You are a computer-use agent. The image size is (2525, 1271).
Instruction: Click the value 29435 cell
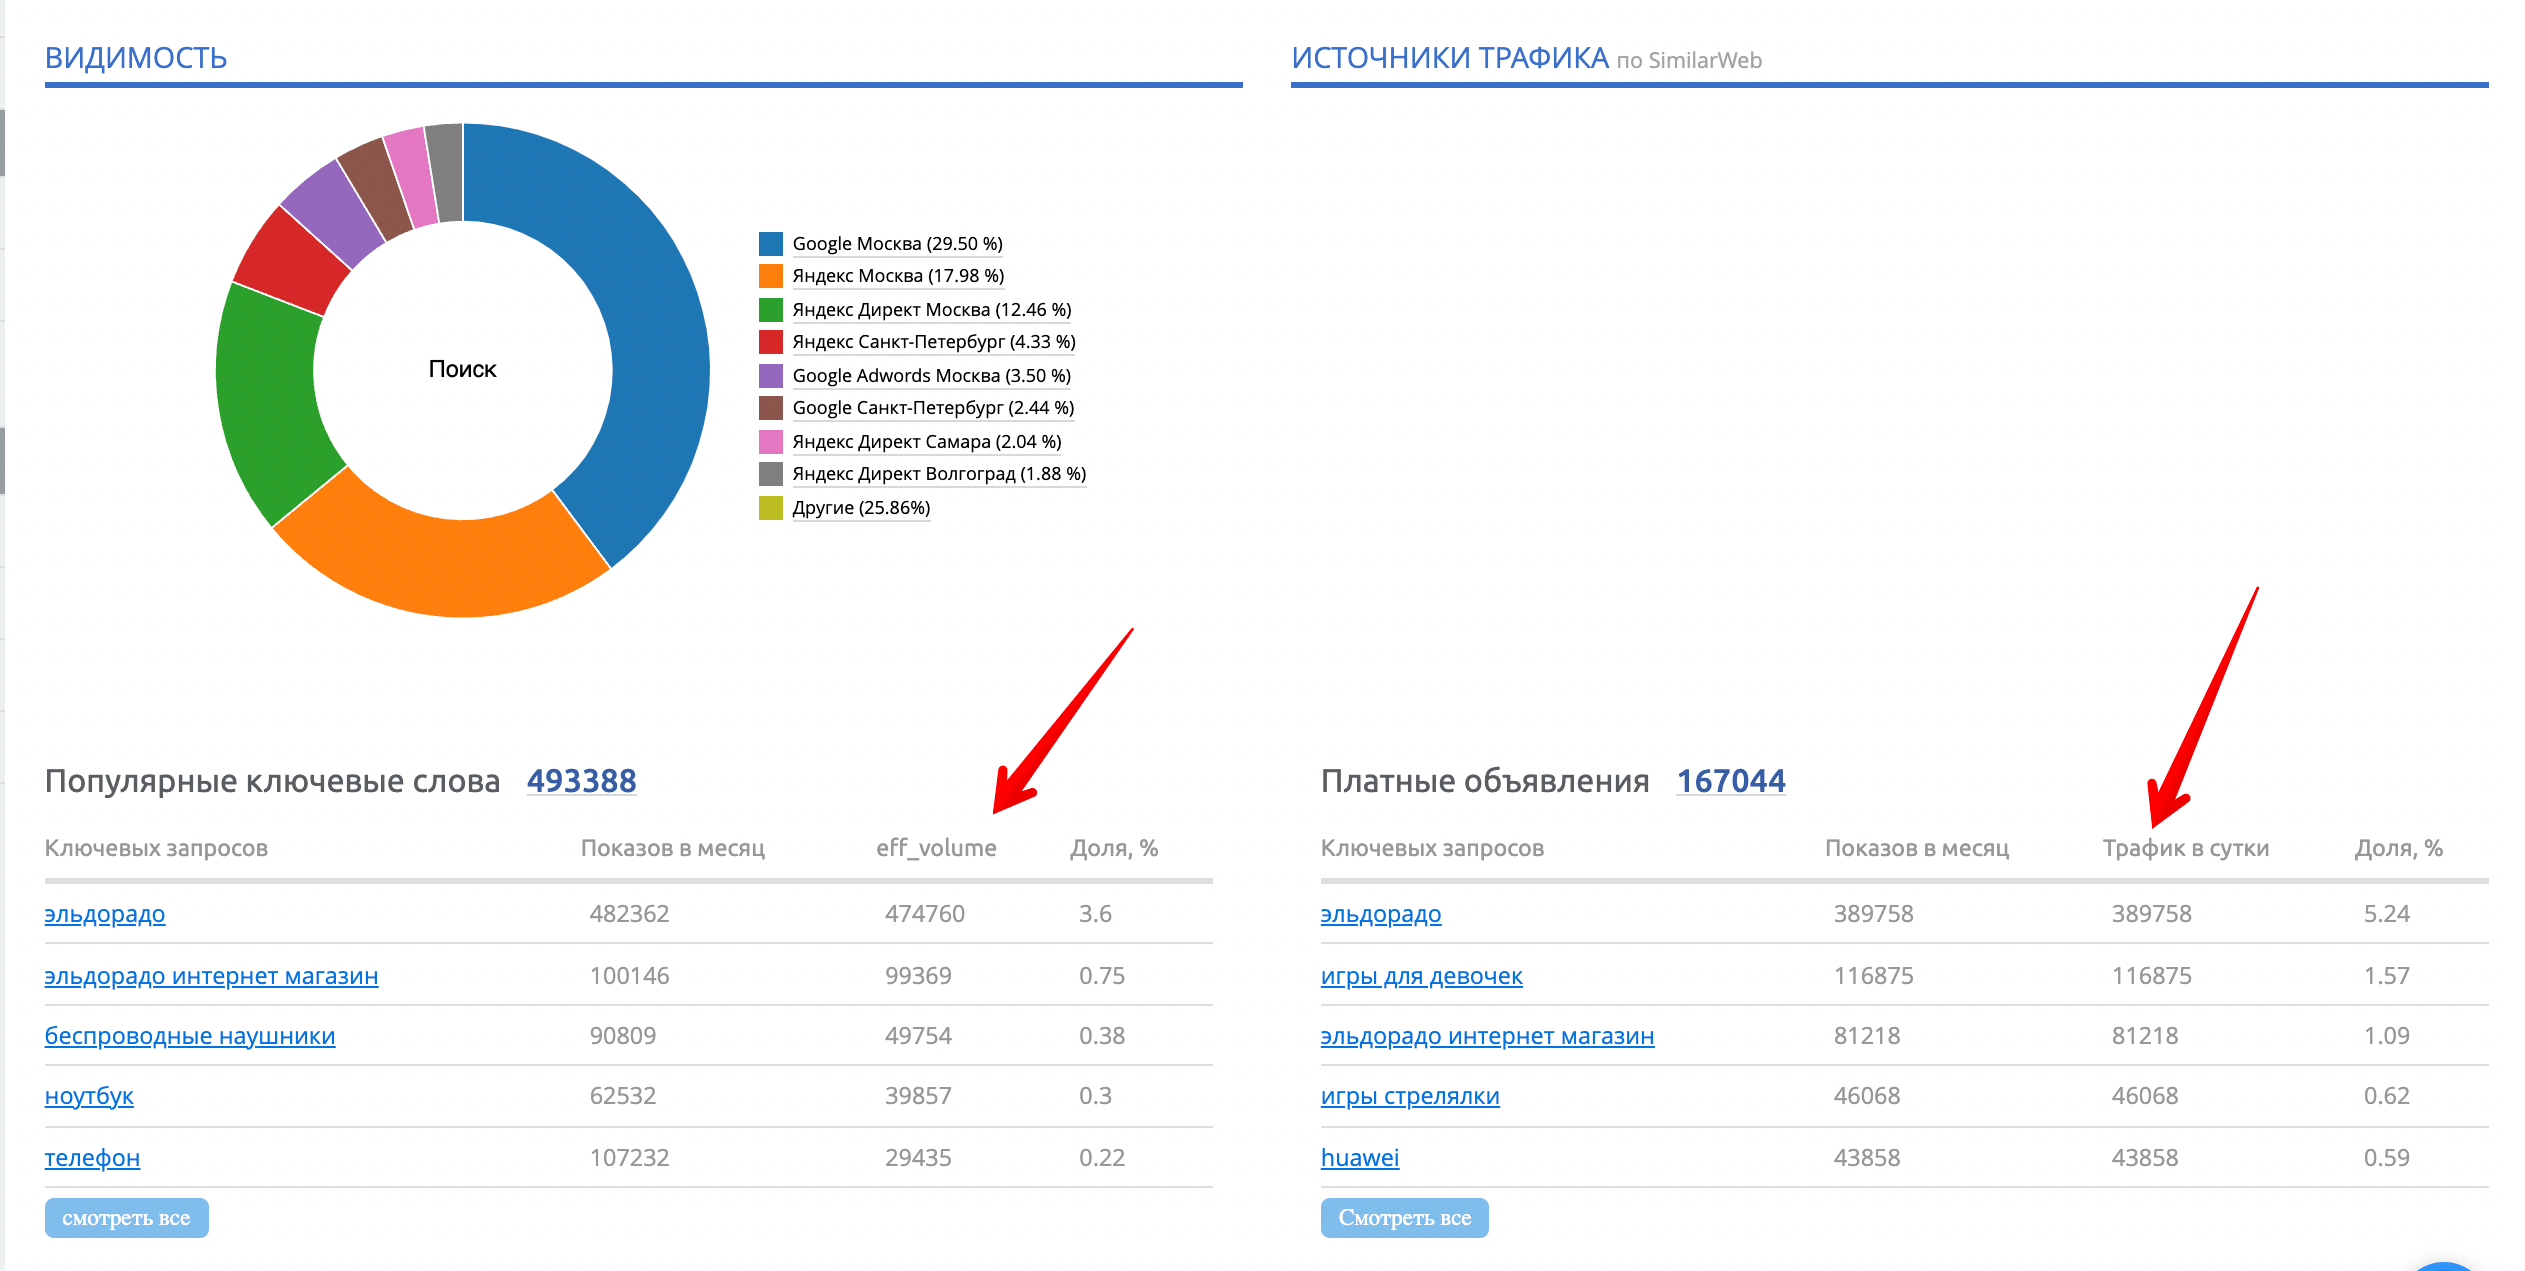click(x=917, y=1158)
